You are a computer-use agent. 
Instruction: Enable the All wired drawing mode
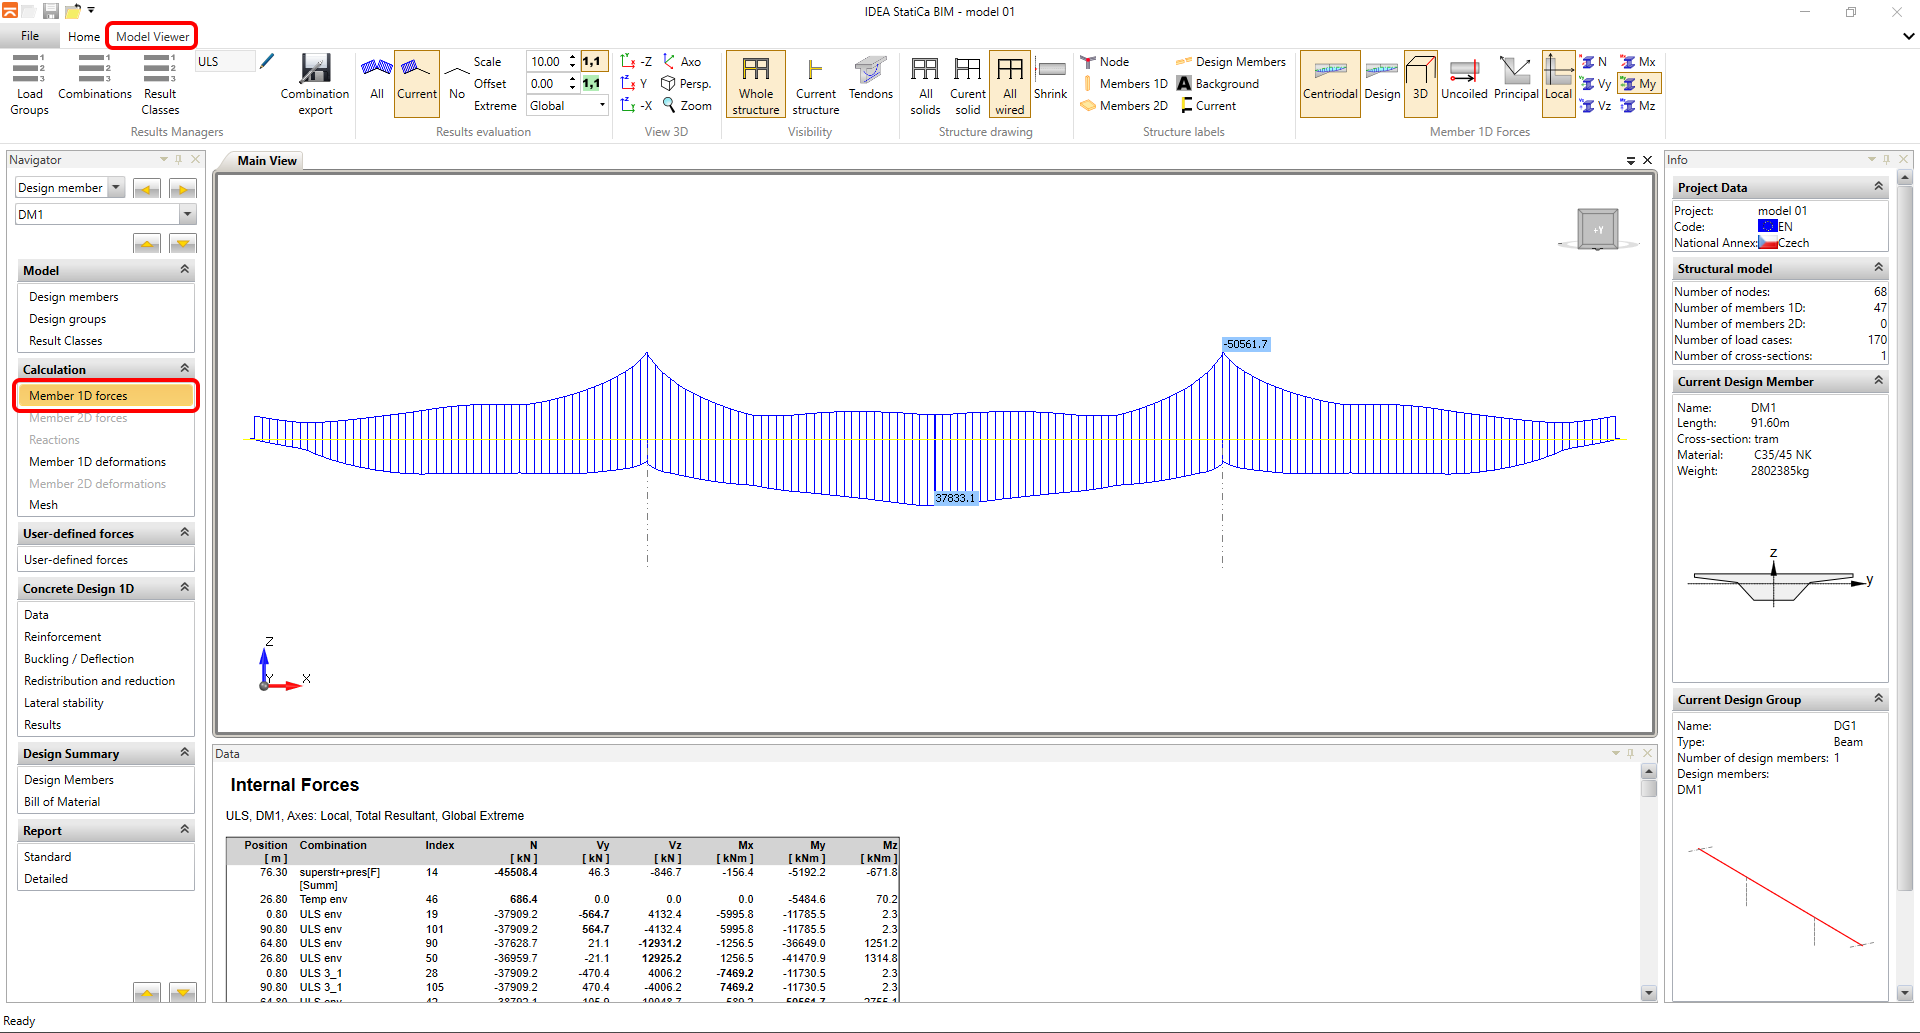(x=1009, y=84)
